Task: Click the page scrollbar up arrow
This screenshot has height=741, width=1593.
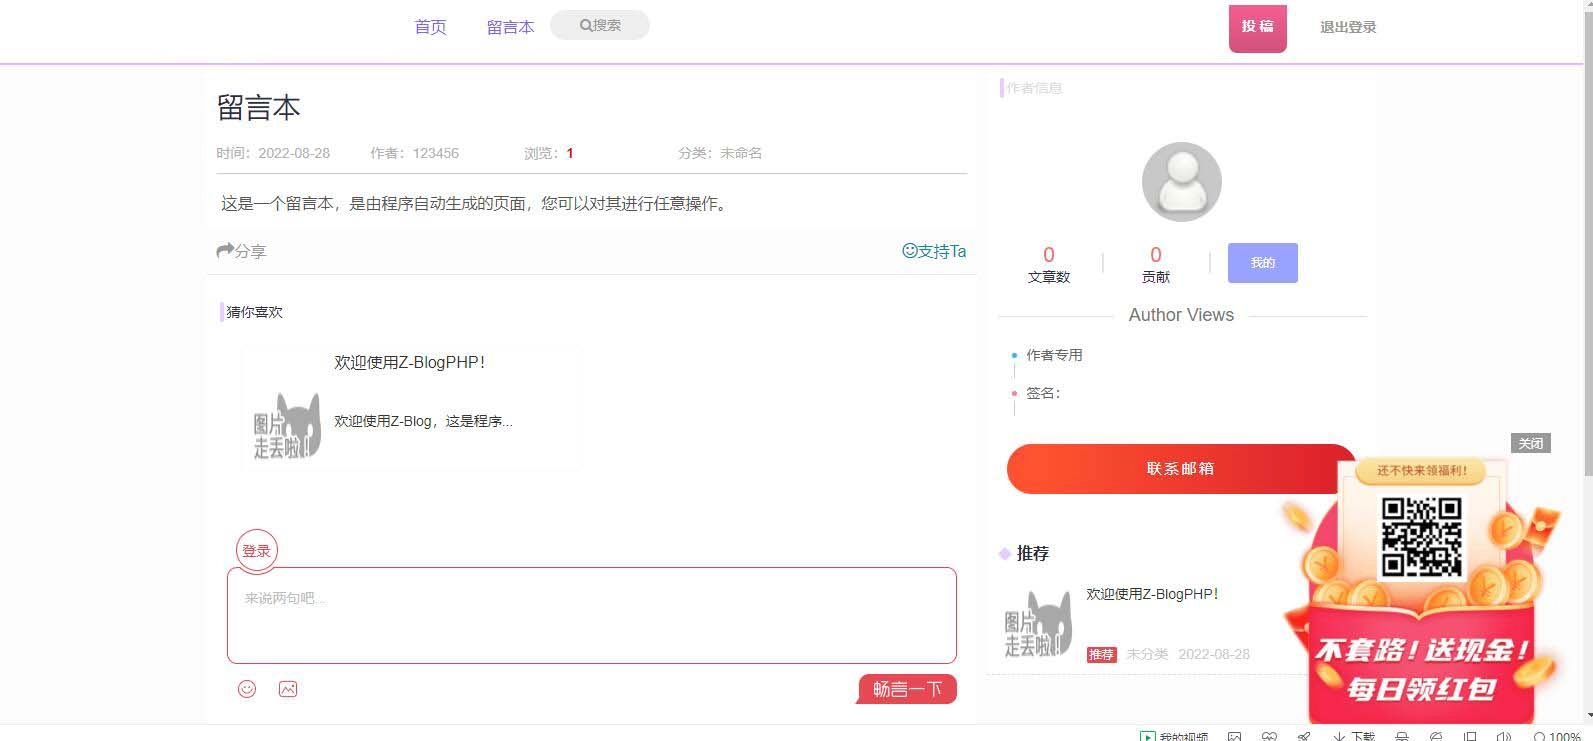Action: click(1587, 6)
